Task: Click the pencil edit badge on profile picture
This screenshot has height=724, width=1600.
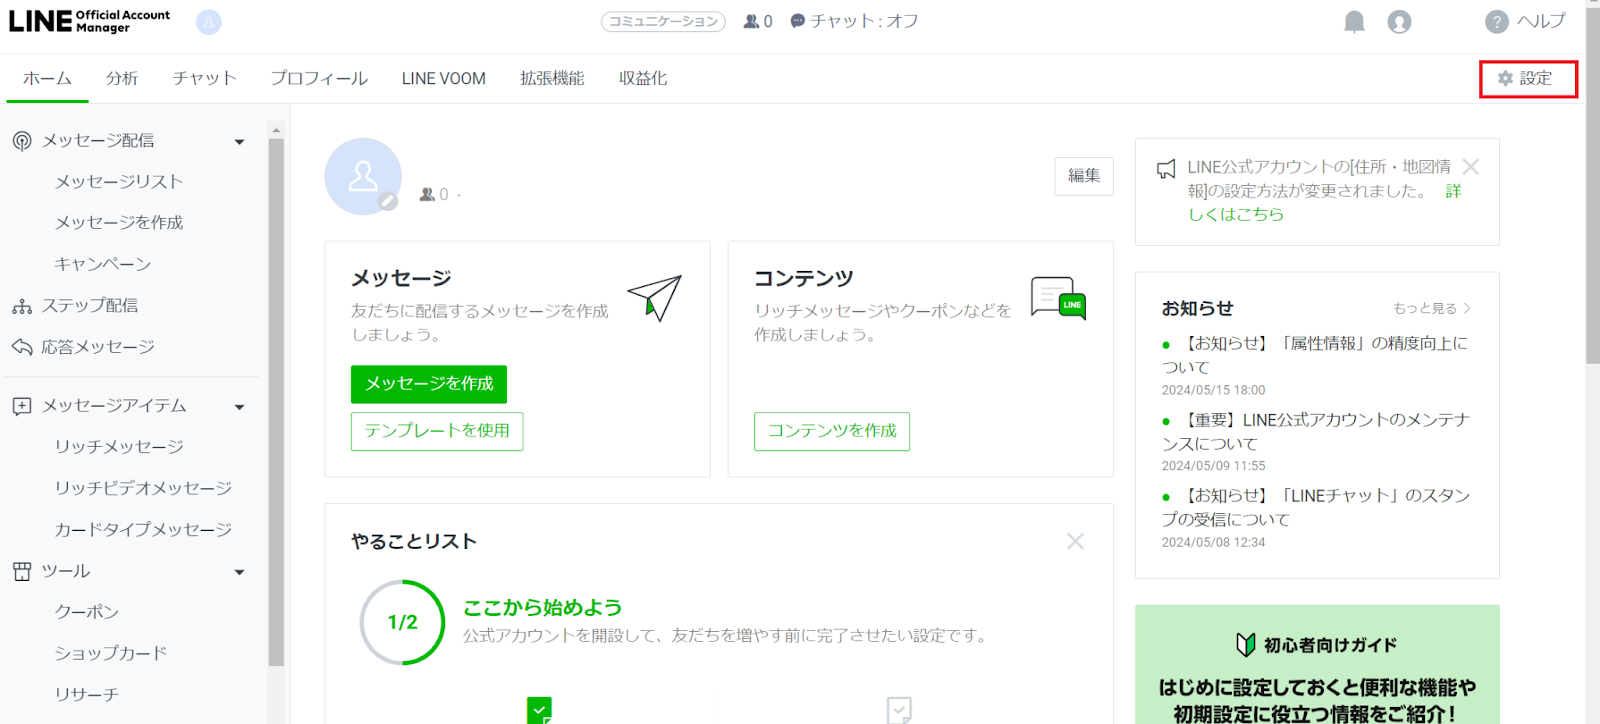Action: pyautogui.click(x=388, y=201)
